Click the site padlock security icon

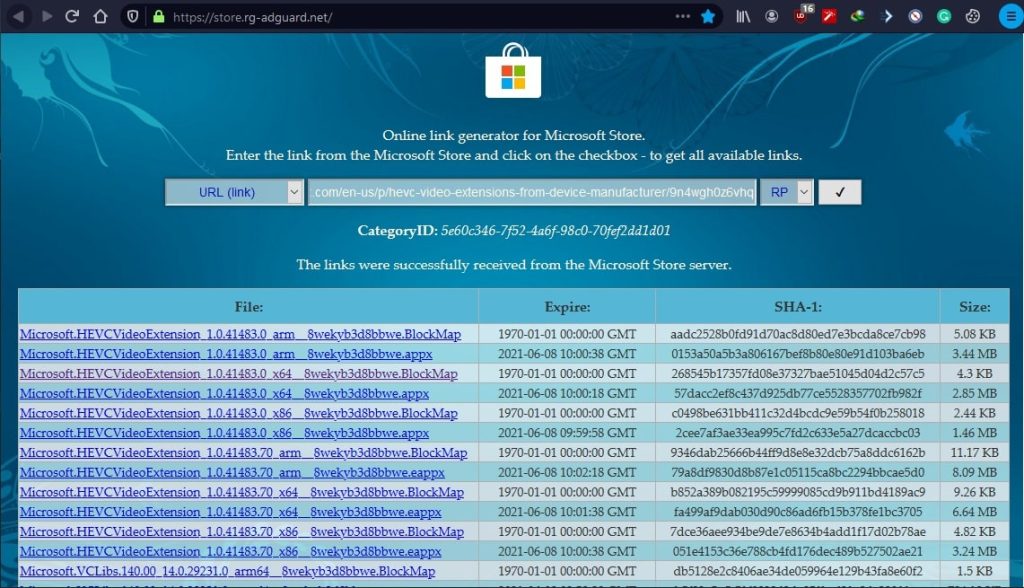158,17
